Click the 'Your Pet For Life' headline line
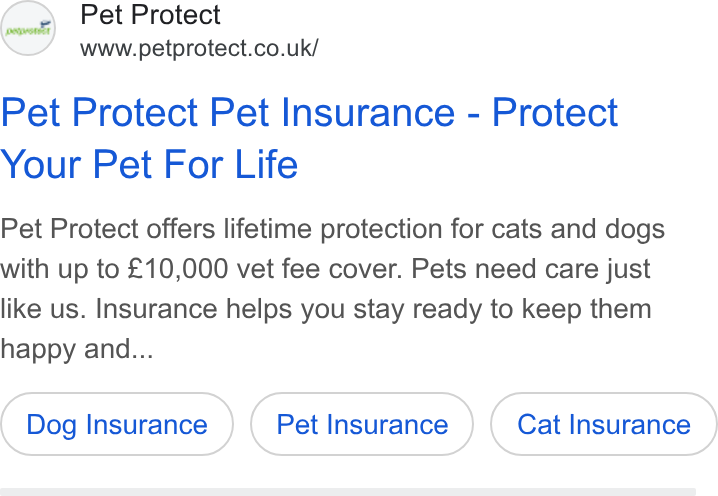 [x=149, y=164]
